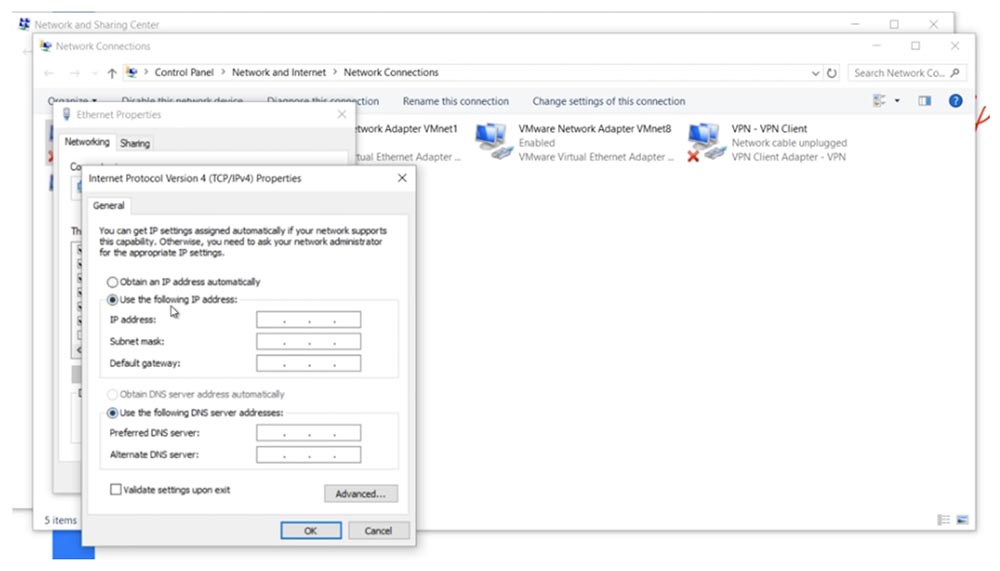The width and height of the screenshot is (1000, 571).
Task: Switch to large icons view in status bar
Action: coord(962,520)
